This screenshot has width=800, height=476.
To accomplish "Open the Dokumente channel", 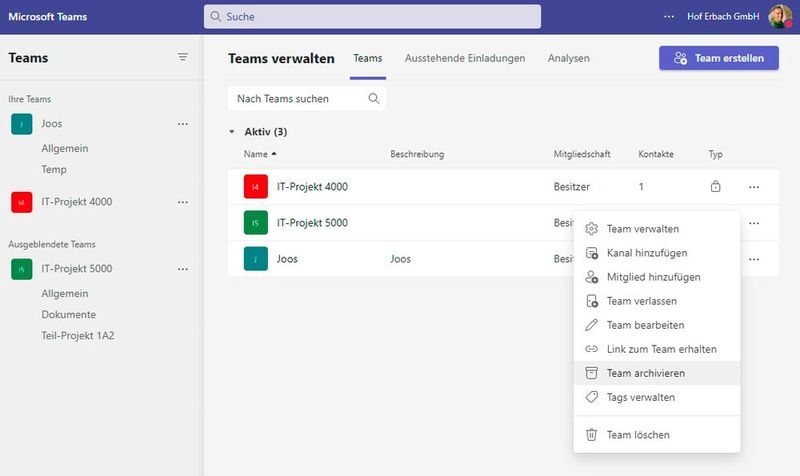I will [68, 314].
